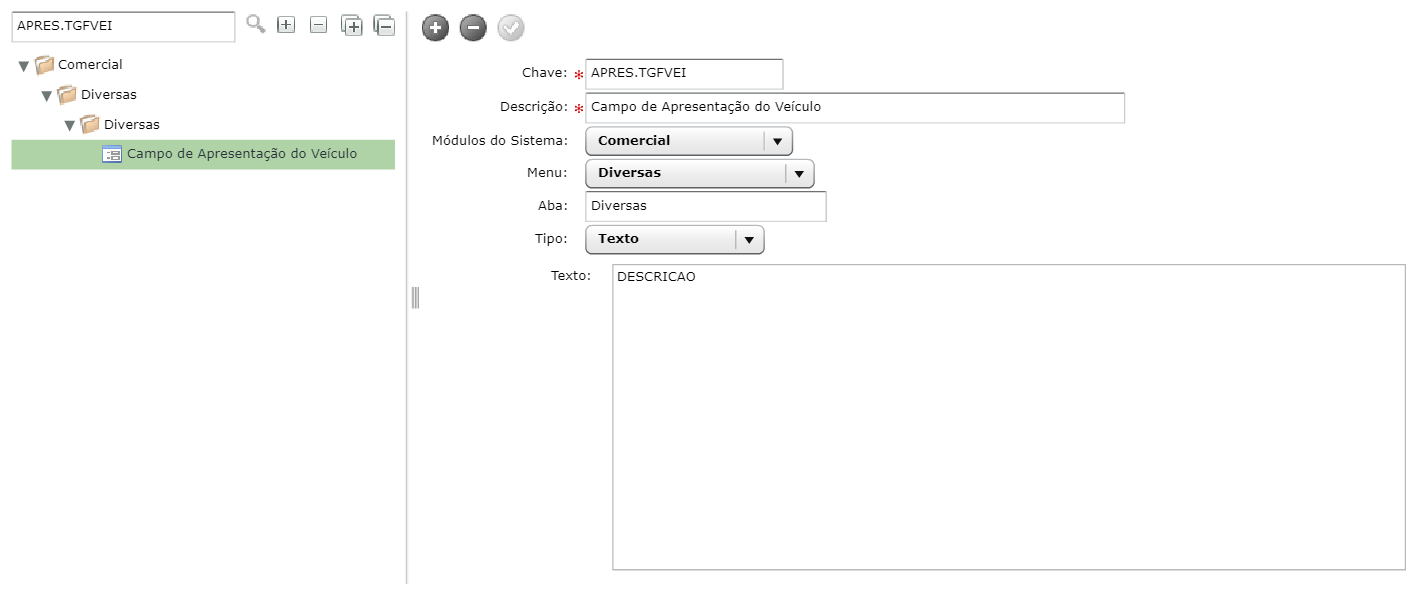Click inside the Texto text area
Viewport: 1422px width, 596px height.
1009,417
